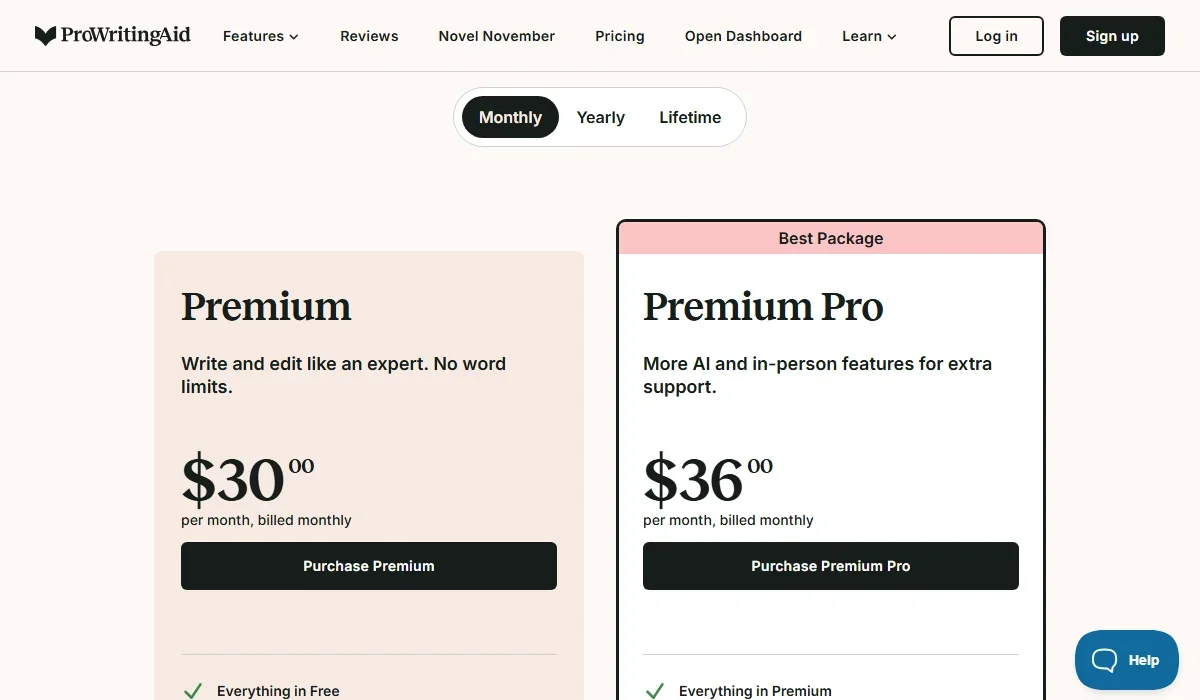Open the Reviews page
Screen dimensions: 1200x700
click(x=369, y=36)
